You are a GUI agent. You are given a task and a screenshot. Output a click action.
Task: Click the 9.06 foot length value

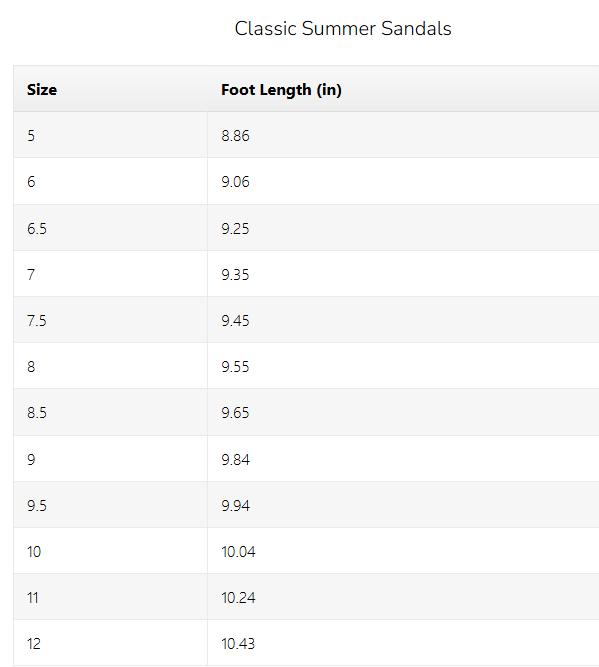click(235, 182)
